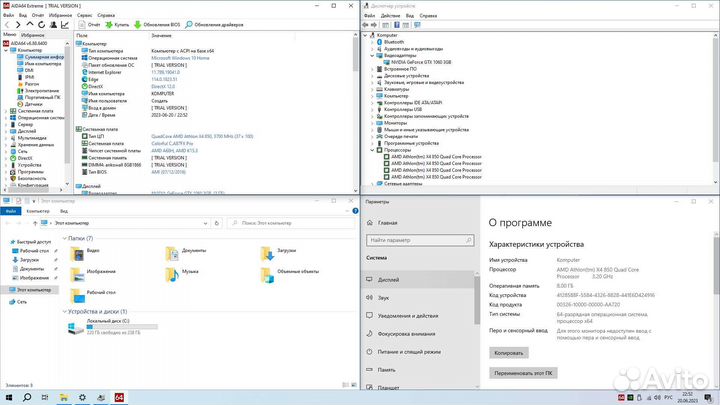Open AIDA64 Отчёт report toolbar button
This screenshot has height=405, width=720.
coord(90,24)
